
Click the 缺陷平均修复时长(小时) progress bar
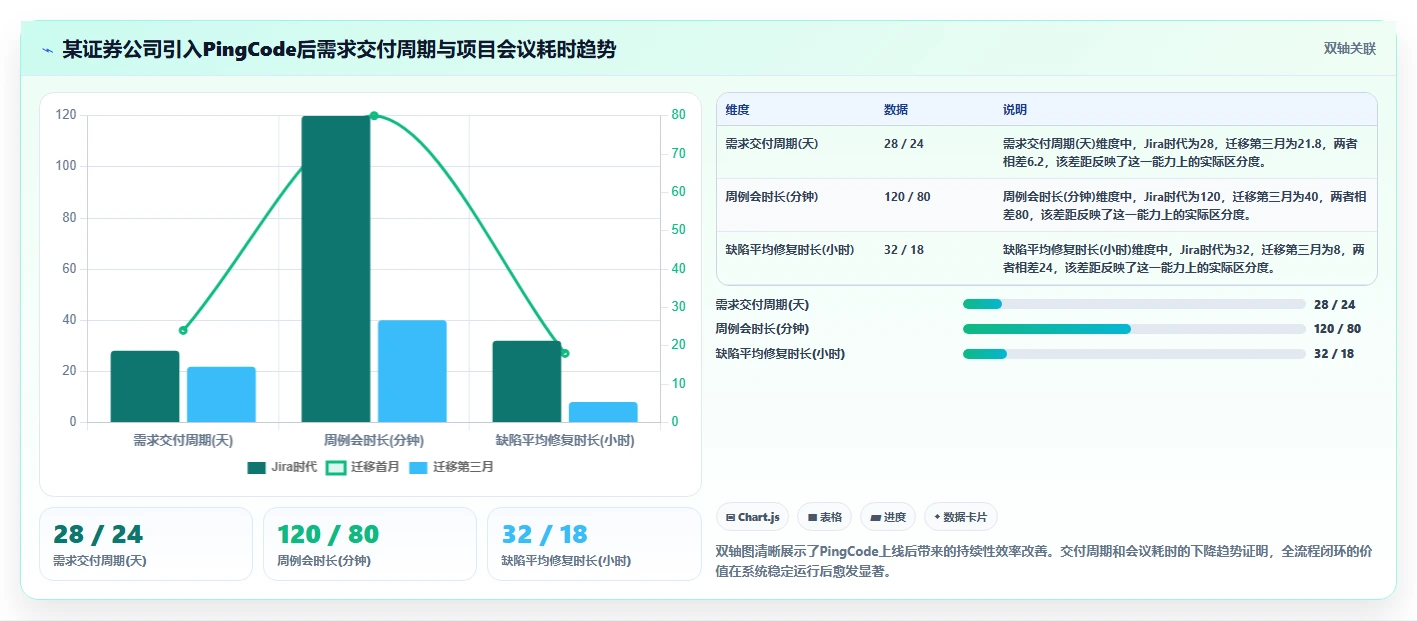(1134, 354)
